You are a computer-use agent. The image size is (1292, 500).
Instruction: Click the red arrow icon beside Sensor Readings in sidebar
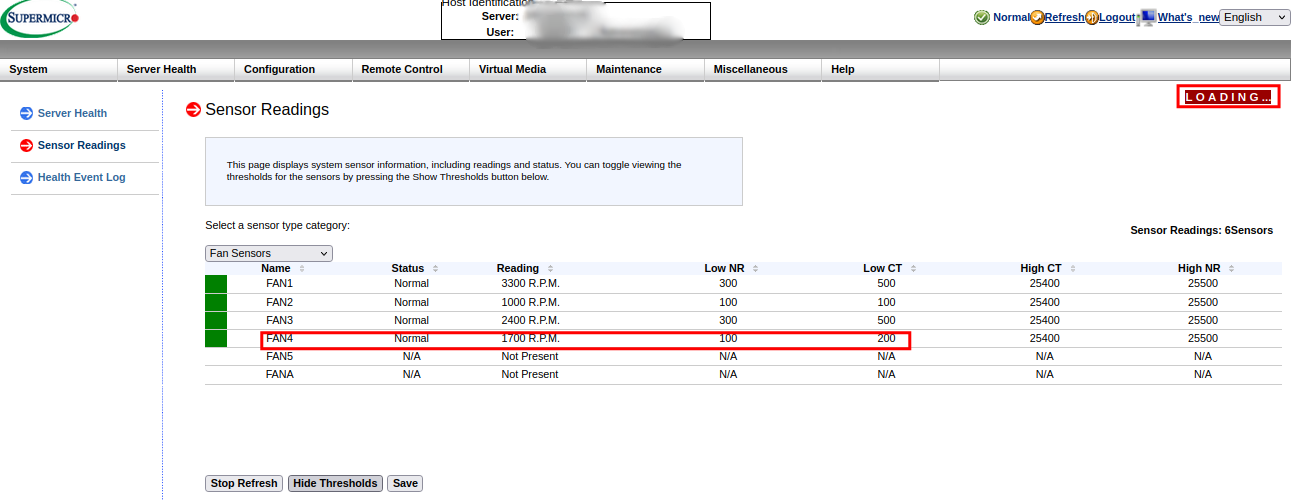[27, 145]
